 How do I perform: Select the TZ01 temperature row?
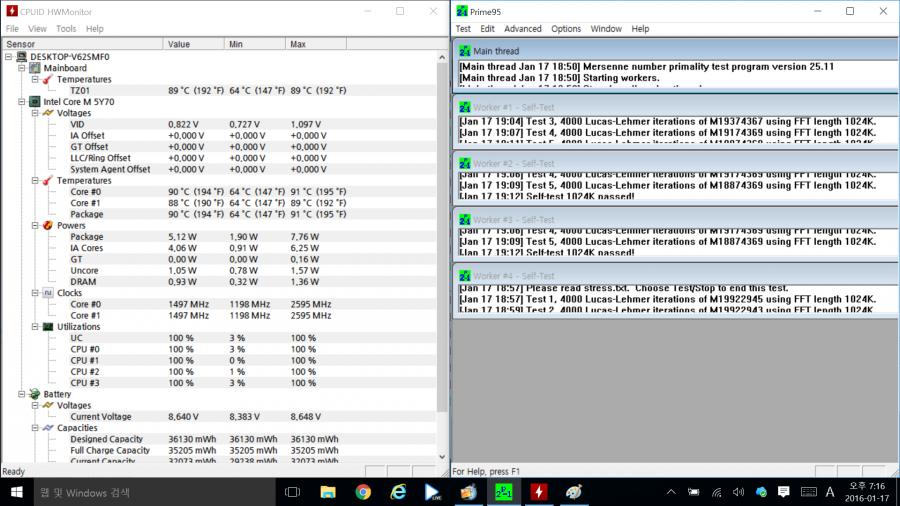point(80,90)
